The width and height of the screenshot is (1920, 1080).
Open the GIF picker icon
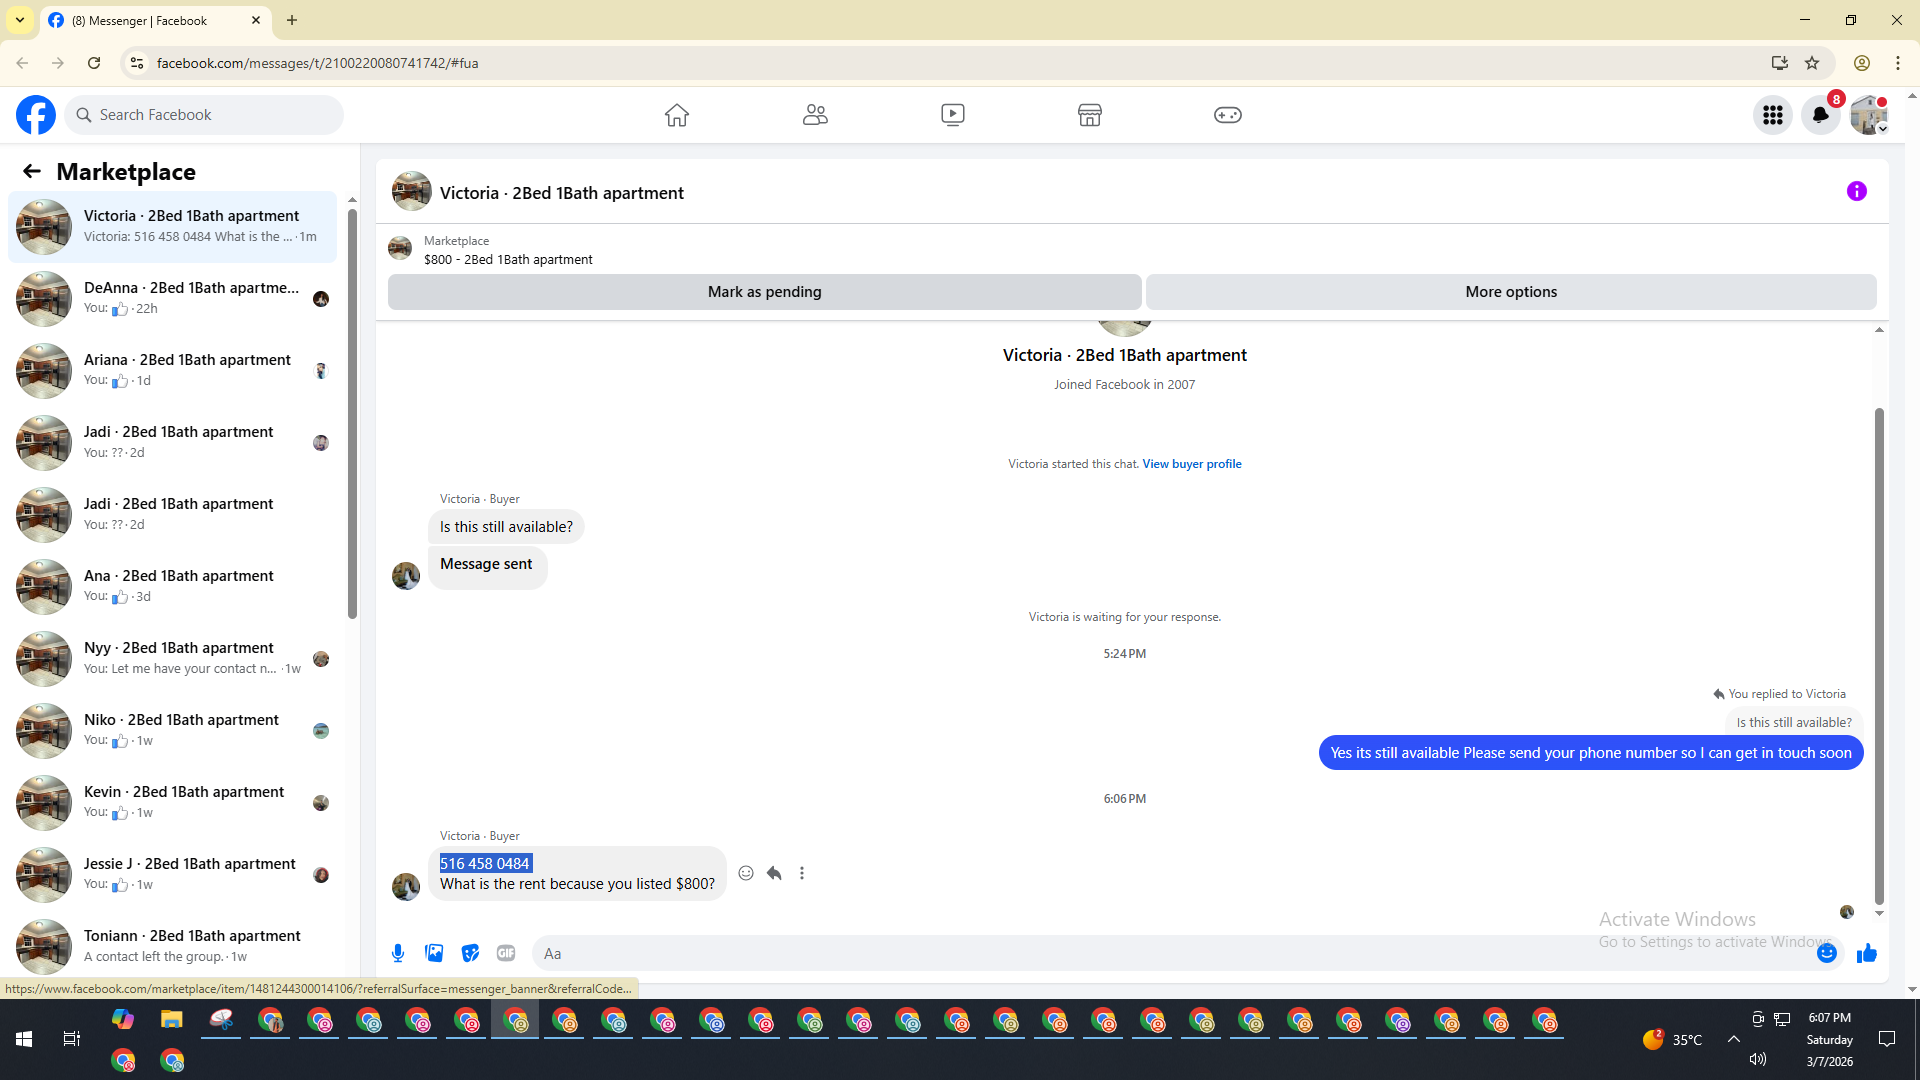click(x=506, y=954)
